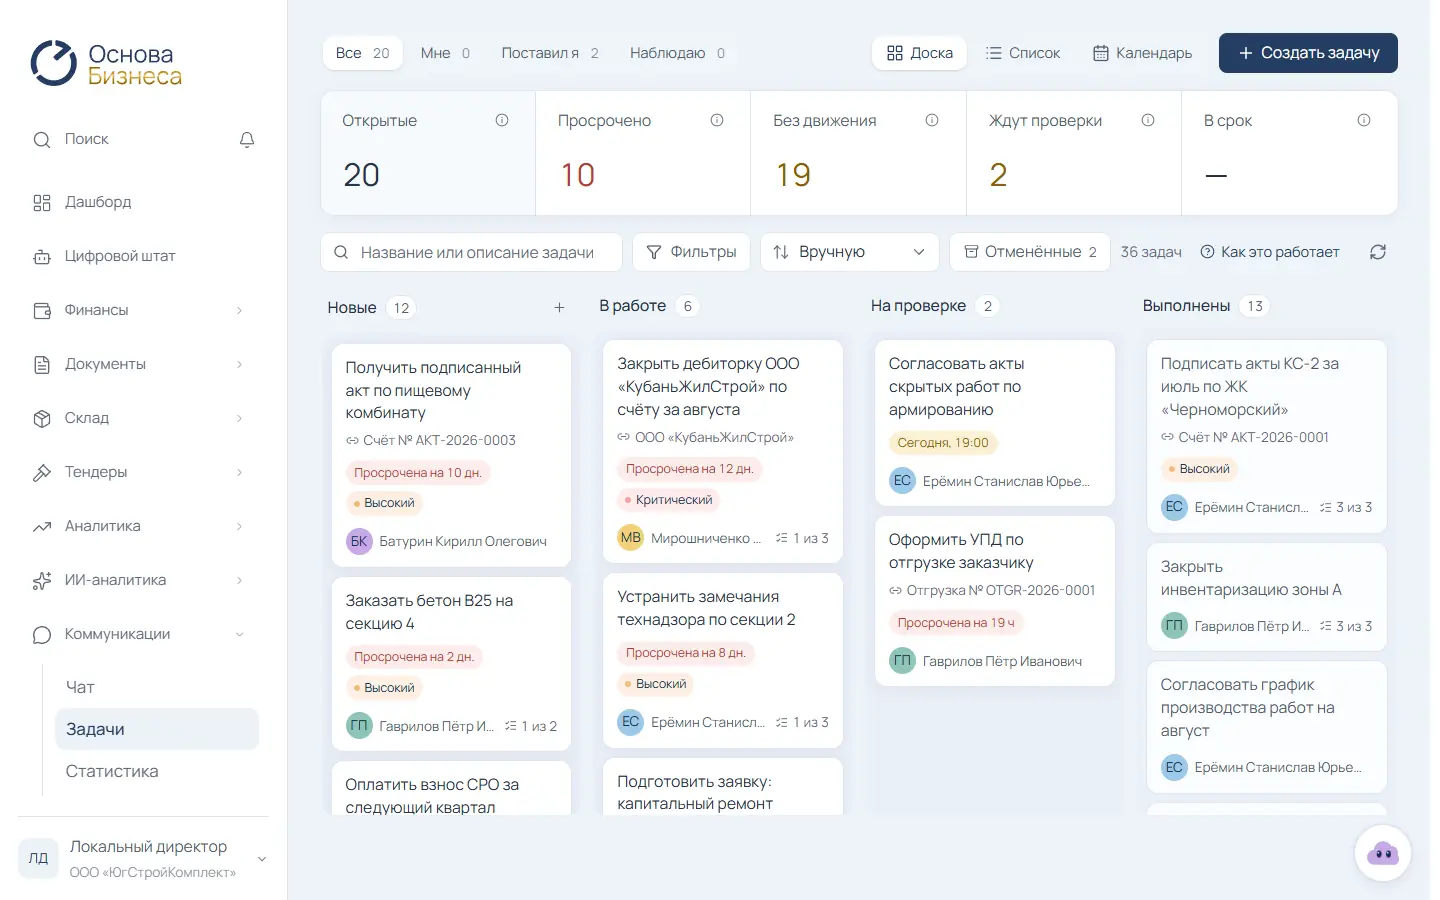
Task: Open the chat assistant bubble icon
Action: (x=1382, y=853)
